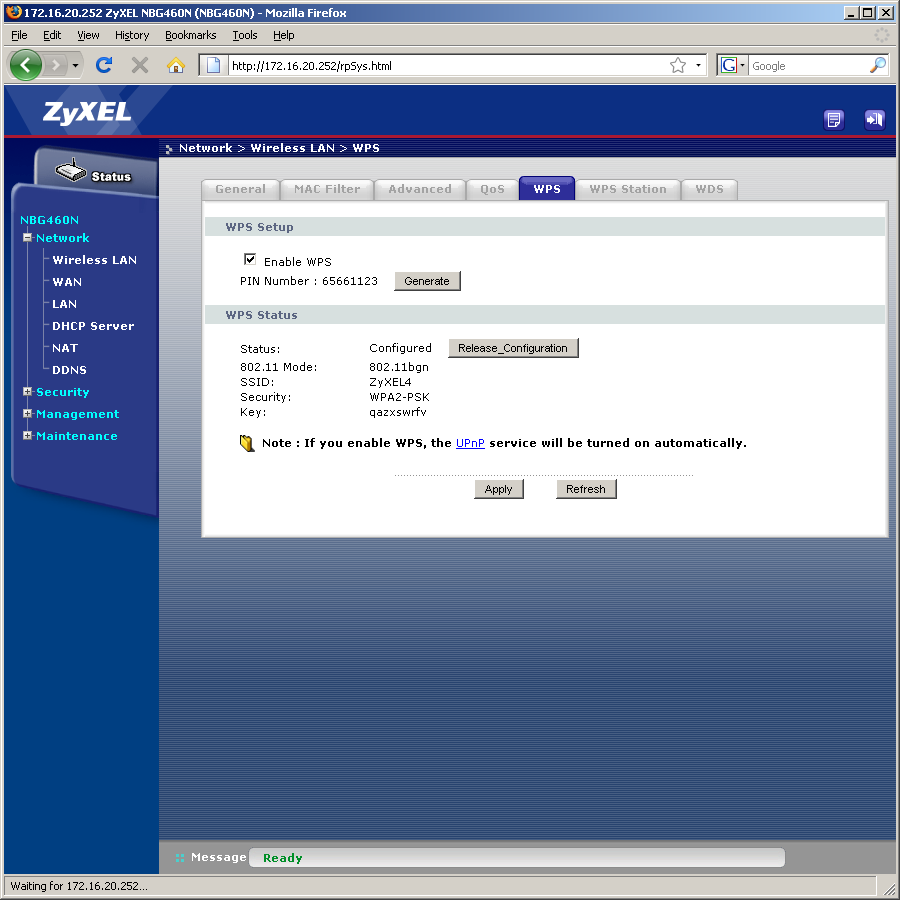Open the Status page router icon
900x900 pixels.
tap(71, 170)
